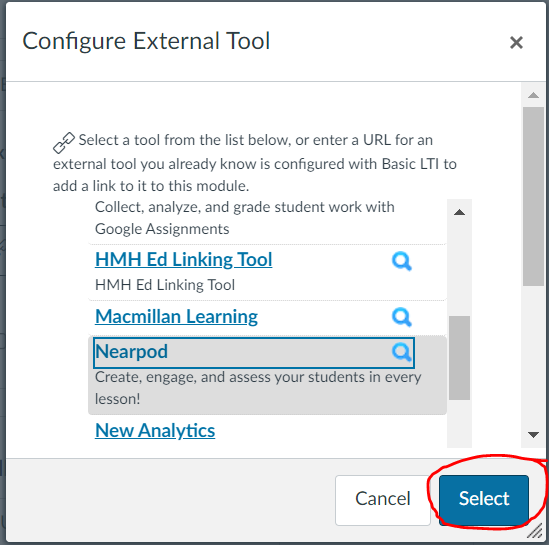The image size is (549, 545).
Task: Click the magnifier icon beside Macmillan Learning
Action: click(402, 317)
